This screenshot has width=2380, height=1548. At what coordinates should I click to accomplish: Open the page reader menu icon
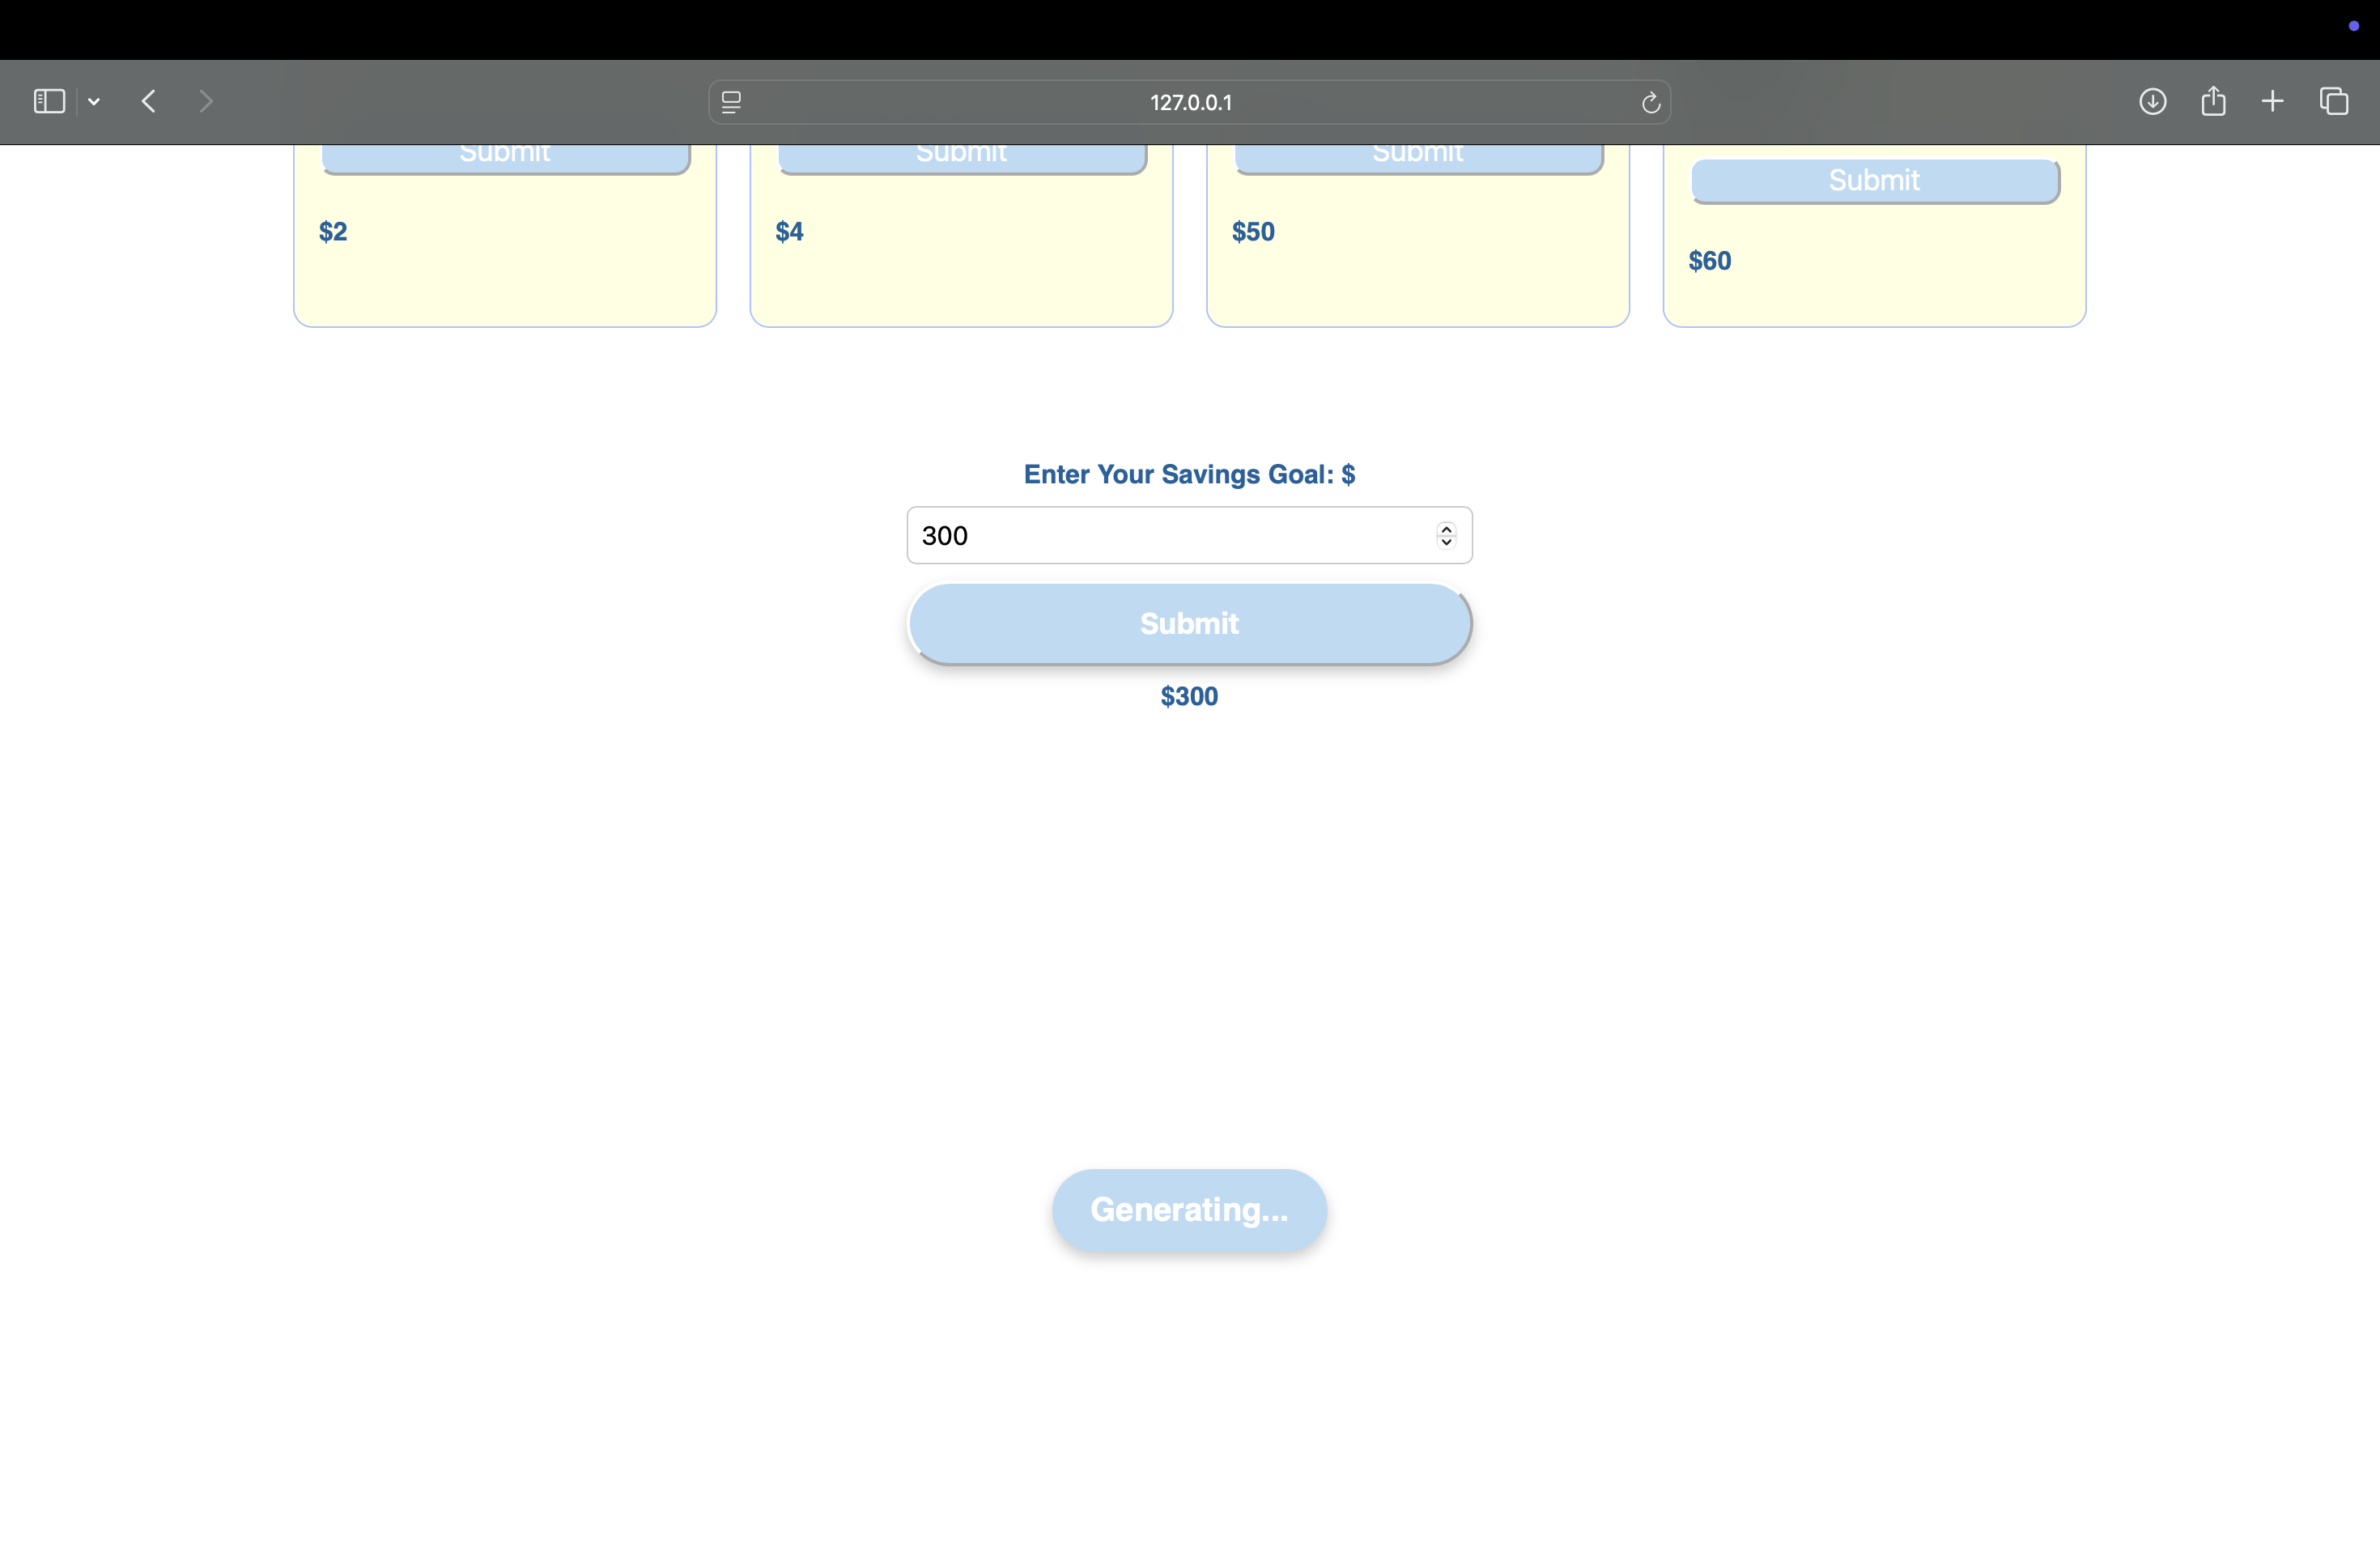[731, 102]
